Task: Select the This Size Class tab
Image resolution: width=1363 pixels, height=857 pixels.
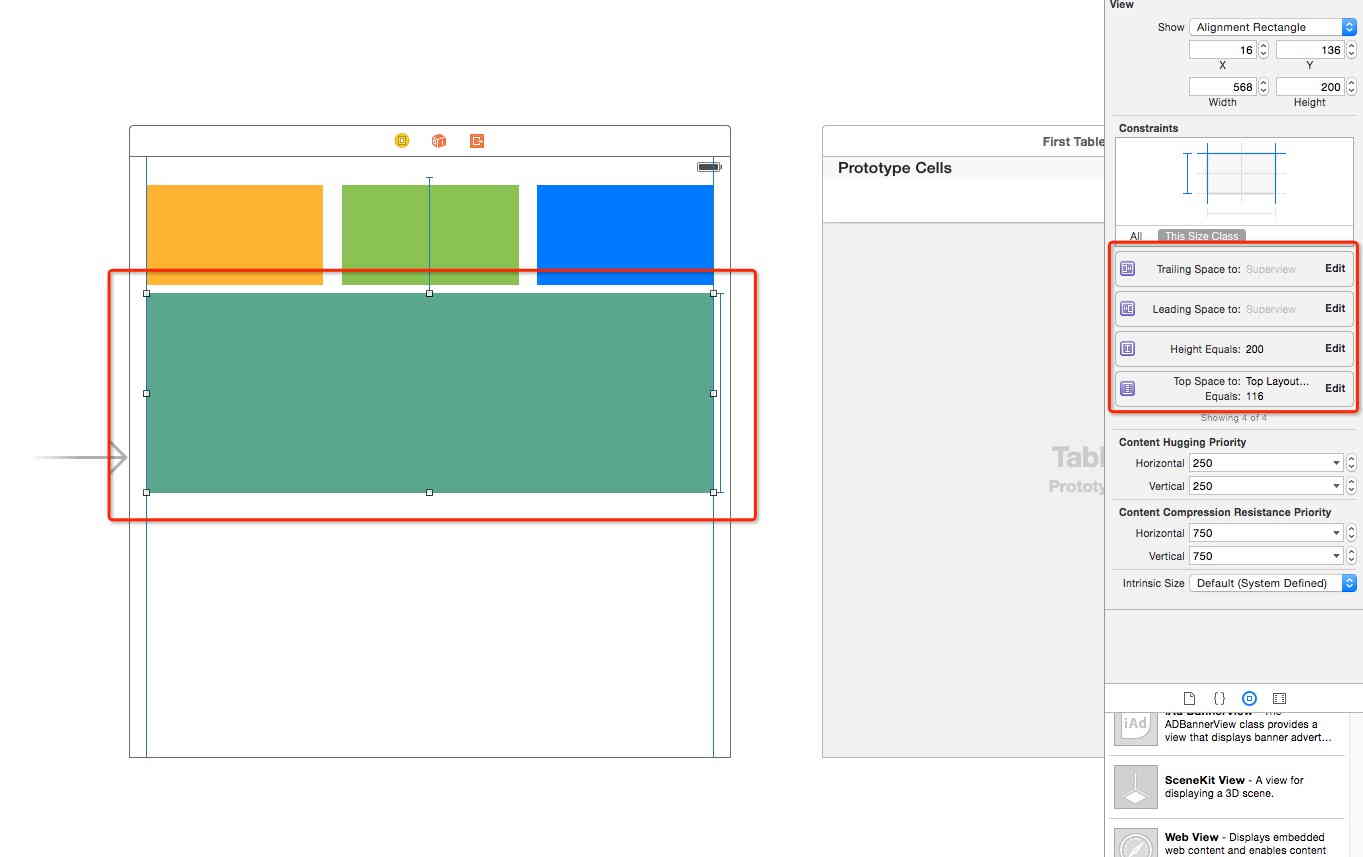Action: (1201, 236)
